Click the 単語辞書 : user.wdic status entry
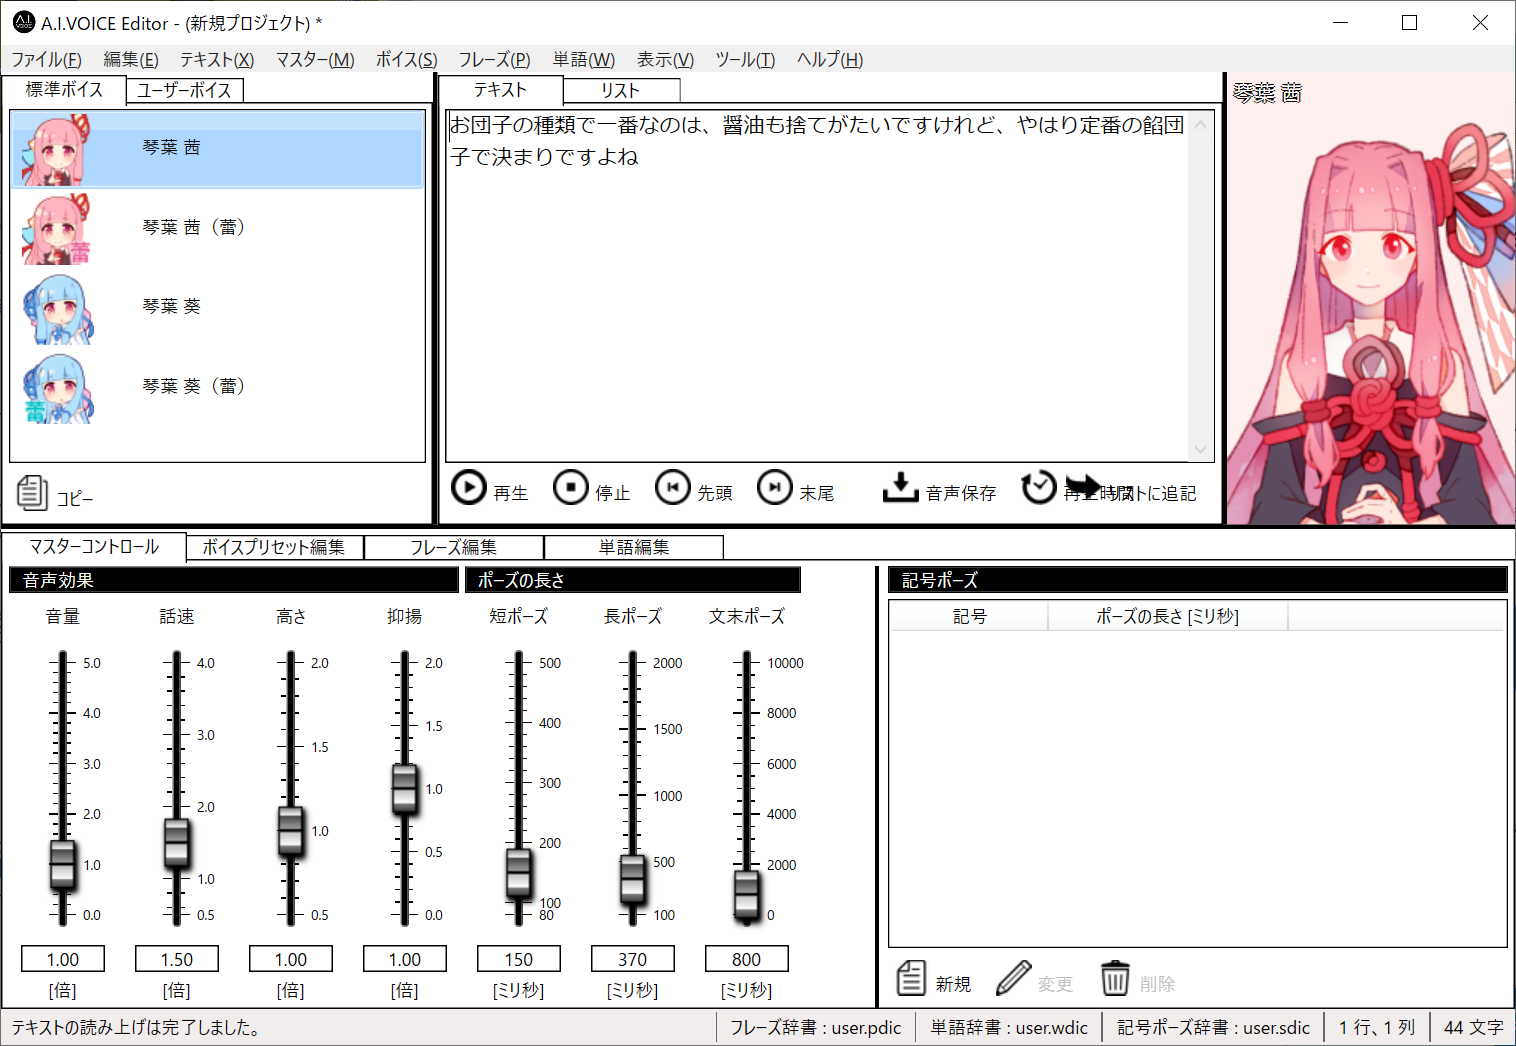 pos(1009,1027)
